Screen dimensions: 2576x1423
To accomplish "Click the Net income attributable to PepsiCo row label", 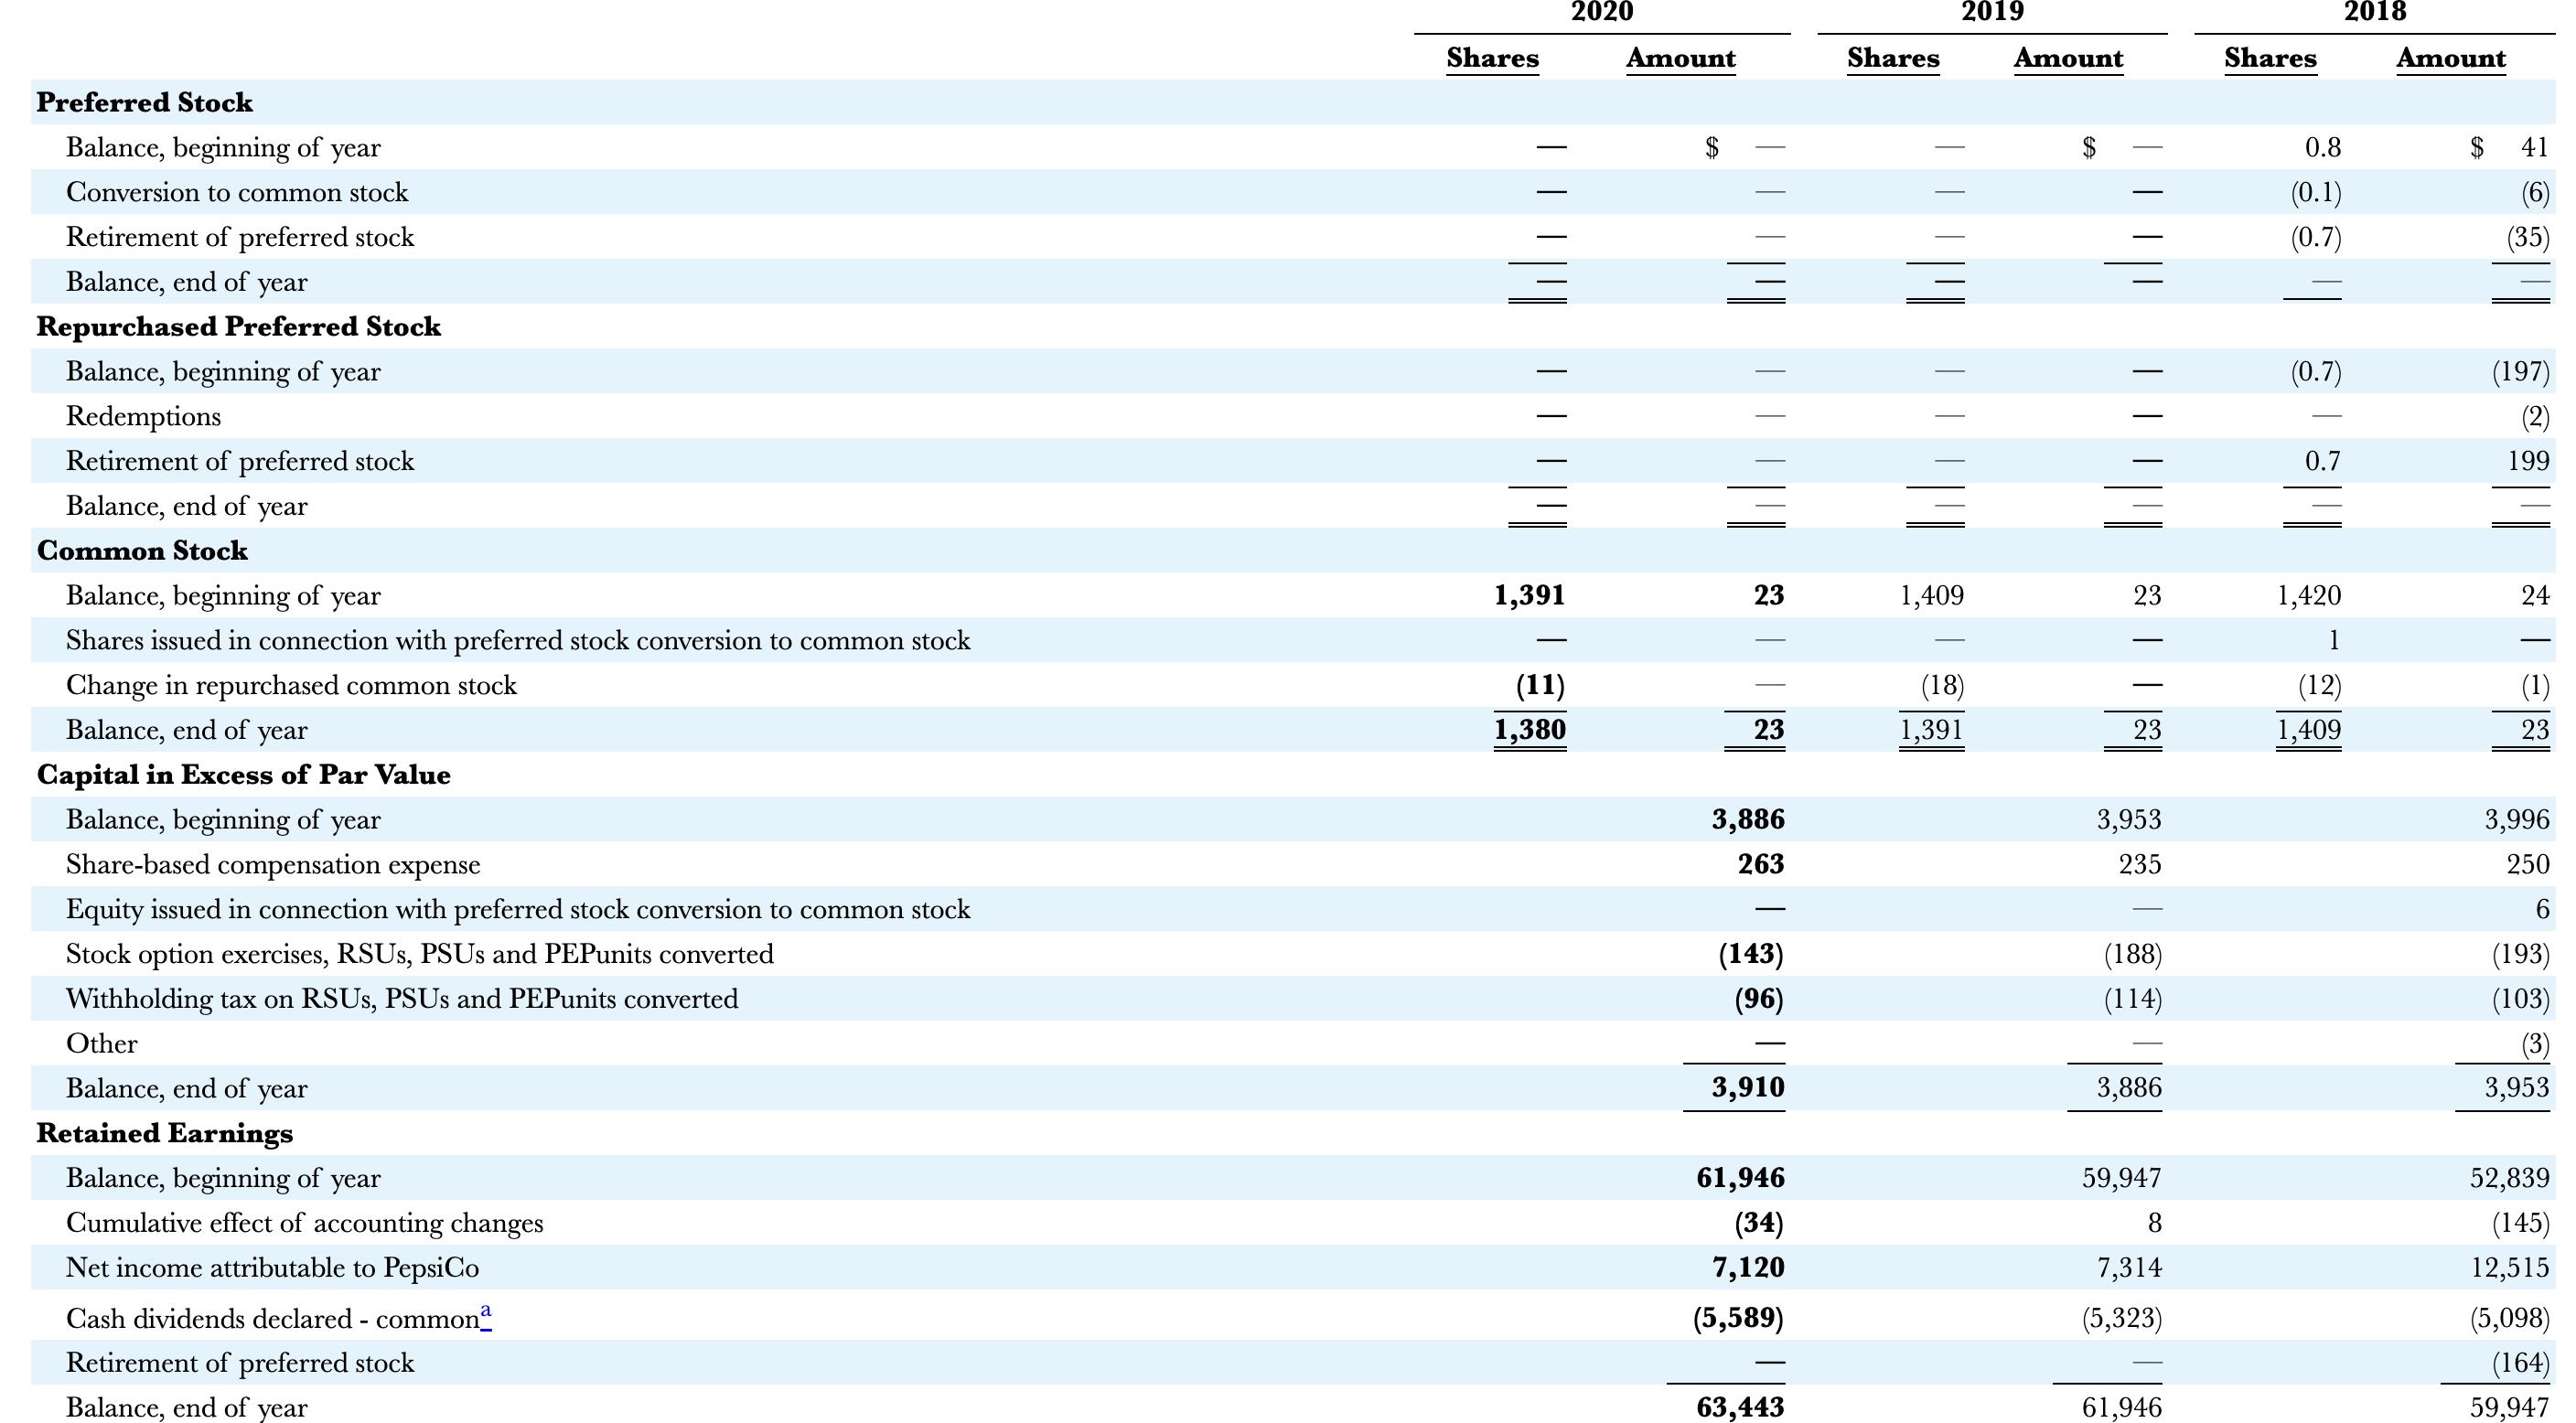I will click(272, 1267).
